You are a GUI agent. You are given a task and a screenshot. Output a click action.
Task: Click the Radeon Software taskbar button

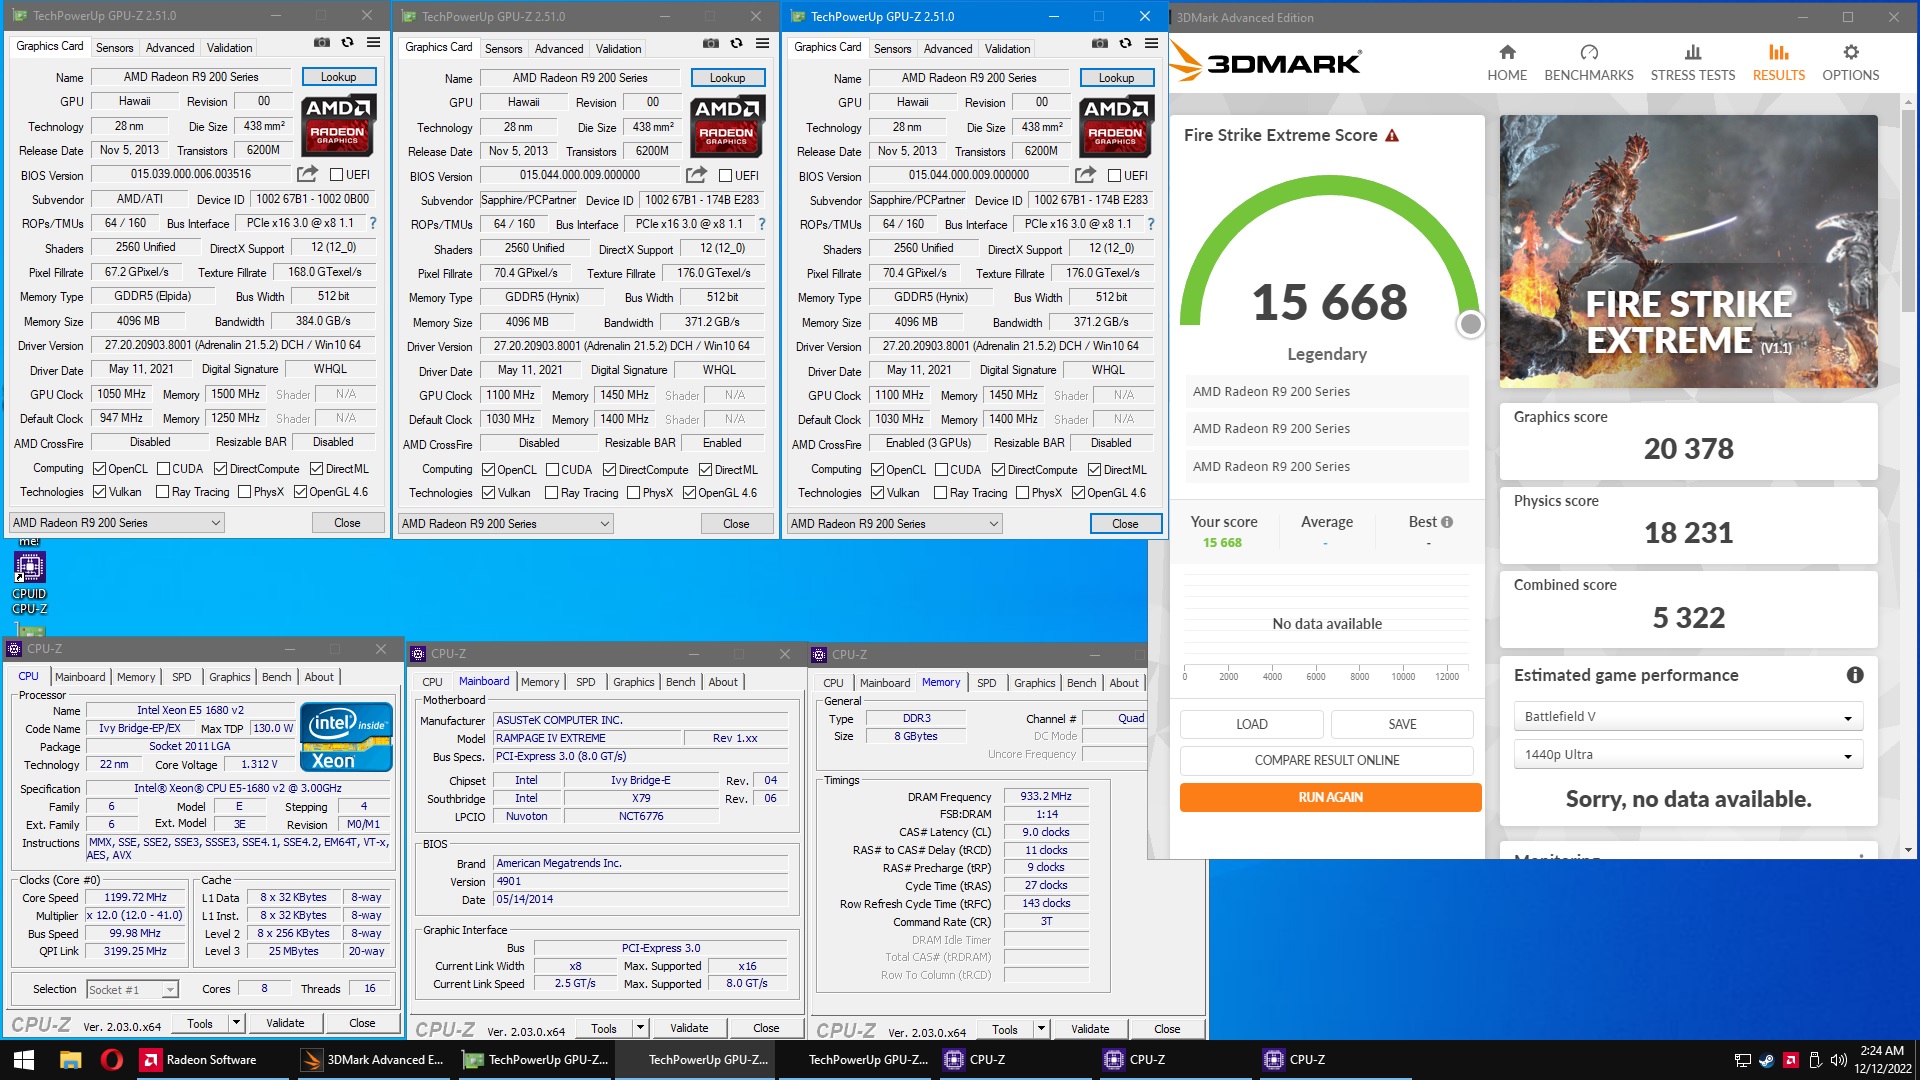click(x=211, y=1060)
